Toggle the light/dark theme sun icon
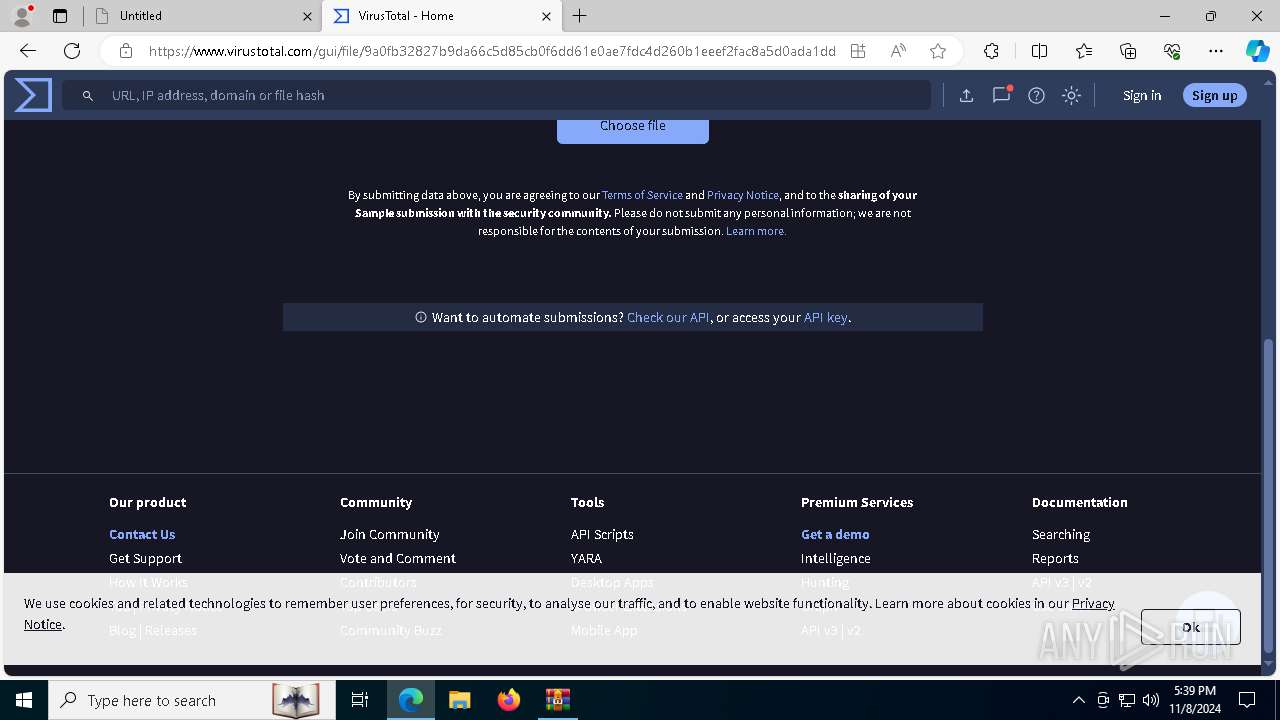This screenshot has height=720, width=1280. pyautogui.click(x=1071, y=96)
